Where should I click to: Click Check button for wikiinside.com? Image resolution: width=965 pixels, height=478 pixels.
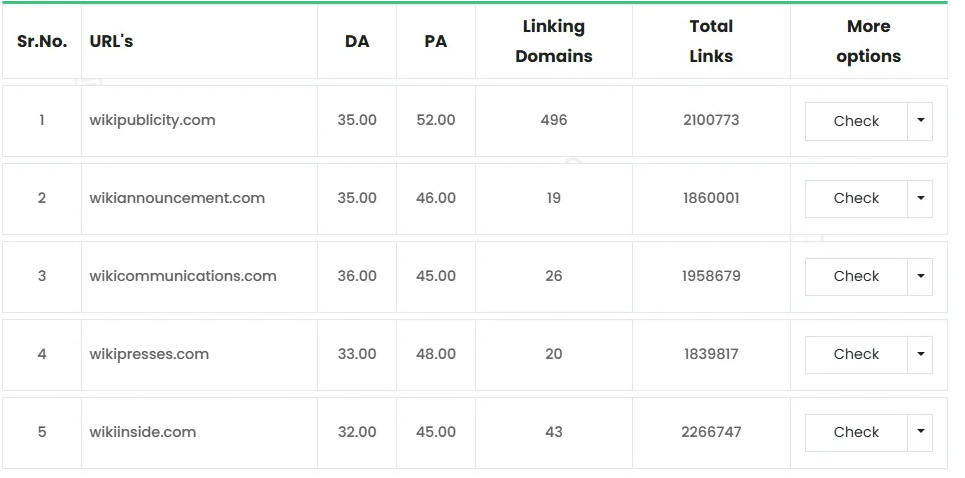click(x=856, y=432)
